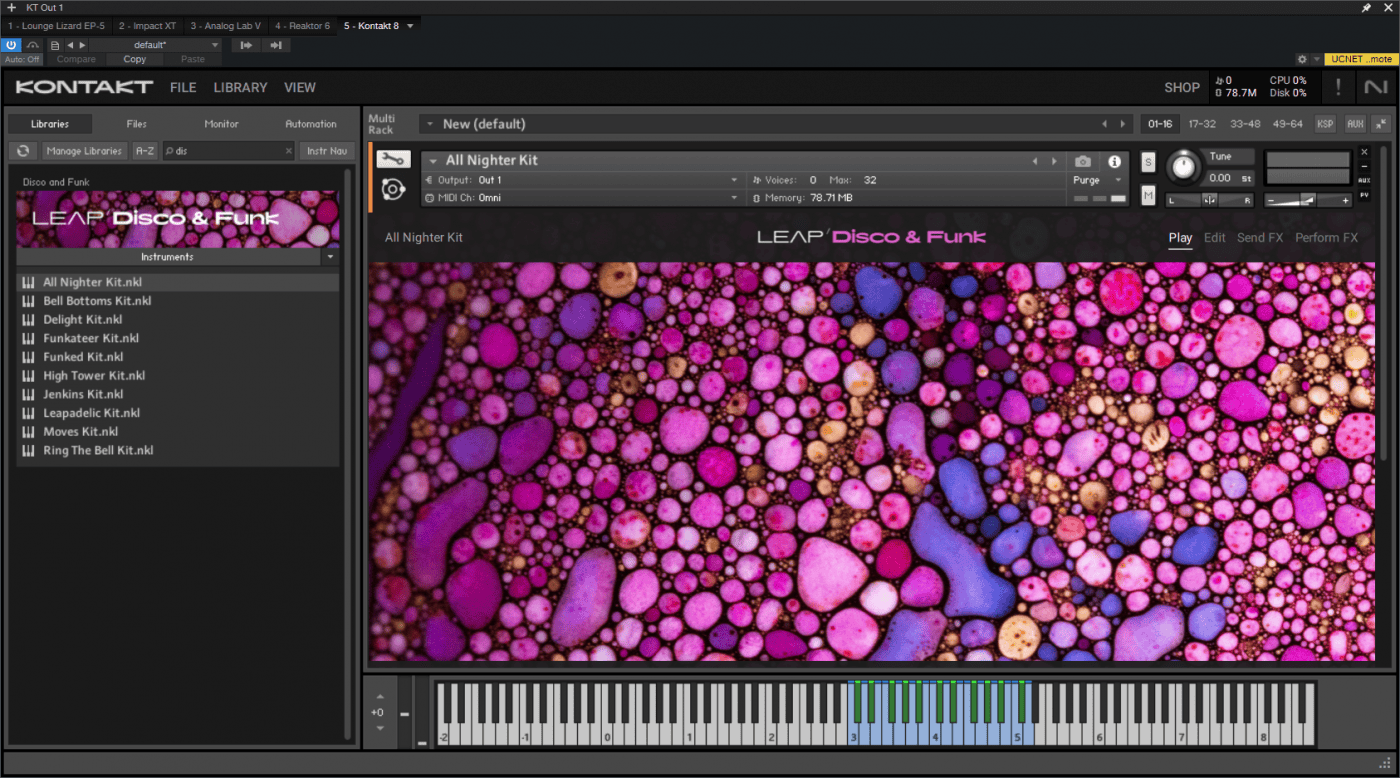The image size is (1400, 778).
Task: Shift keyboard octave up arrow
Action: tap(379, 697)
